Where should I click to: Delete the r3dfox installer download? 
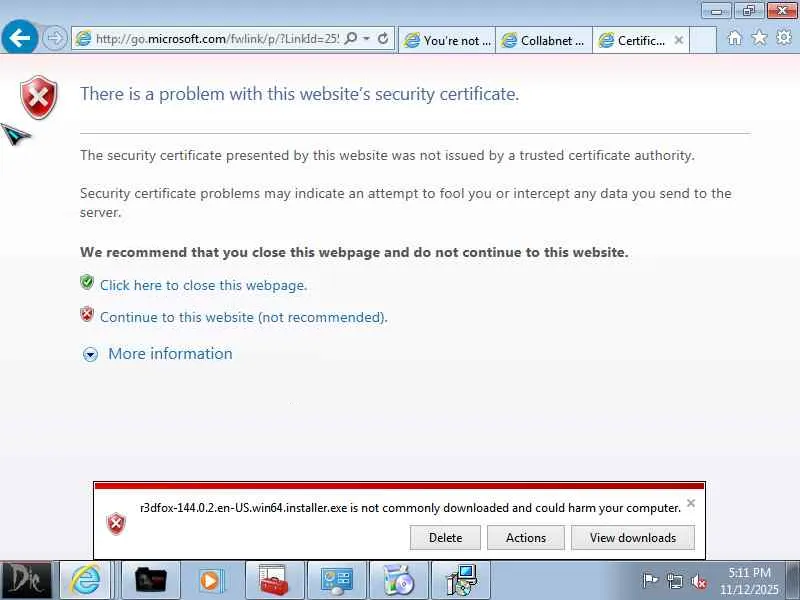pos(445,538)
